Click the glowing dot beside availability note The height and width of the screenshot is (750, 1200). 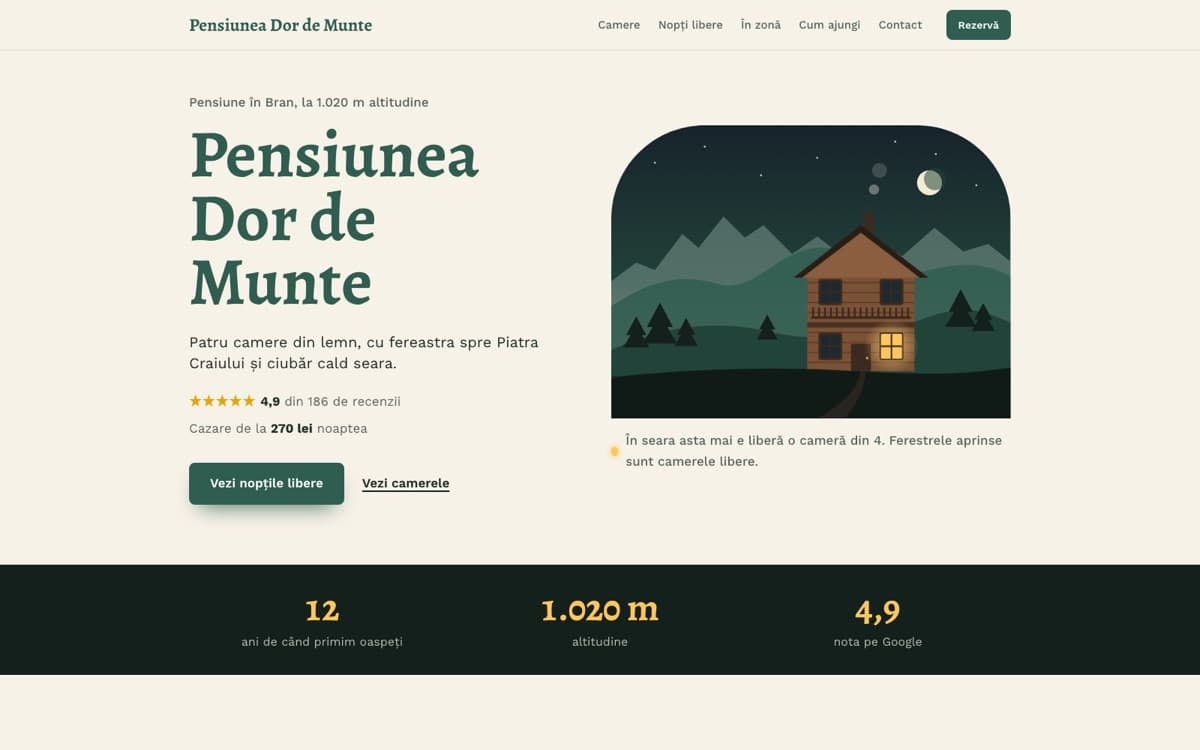click(614, 451)
